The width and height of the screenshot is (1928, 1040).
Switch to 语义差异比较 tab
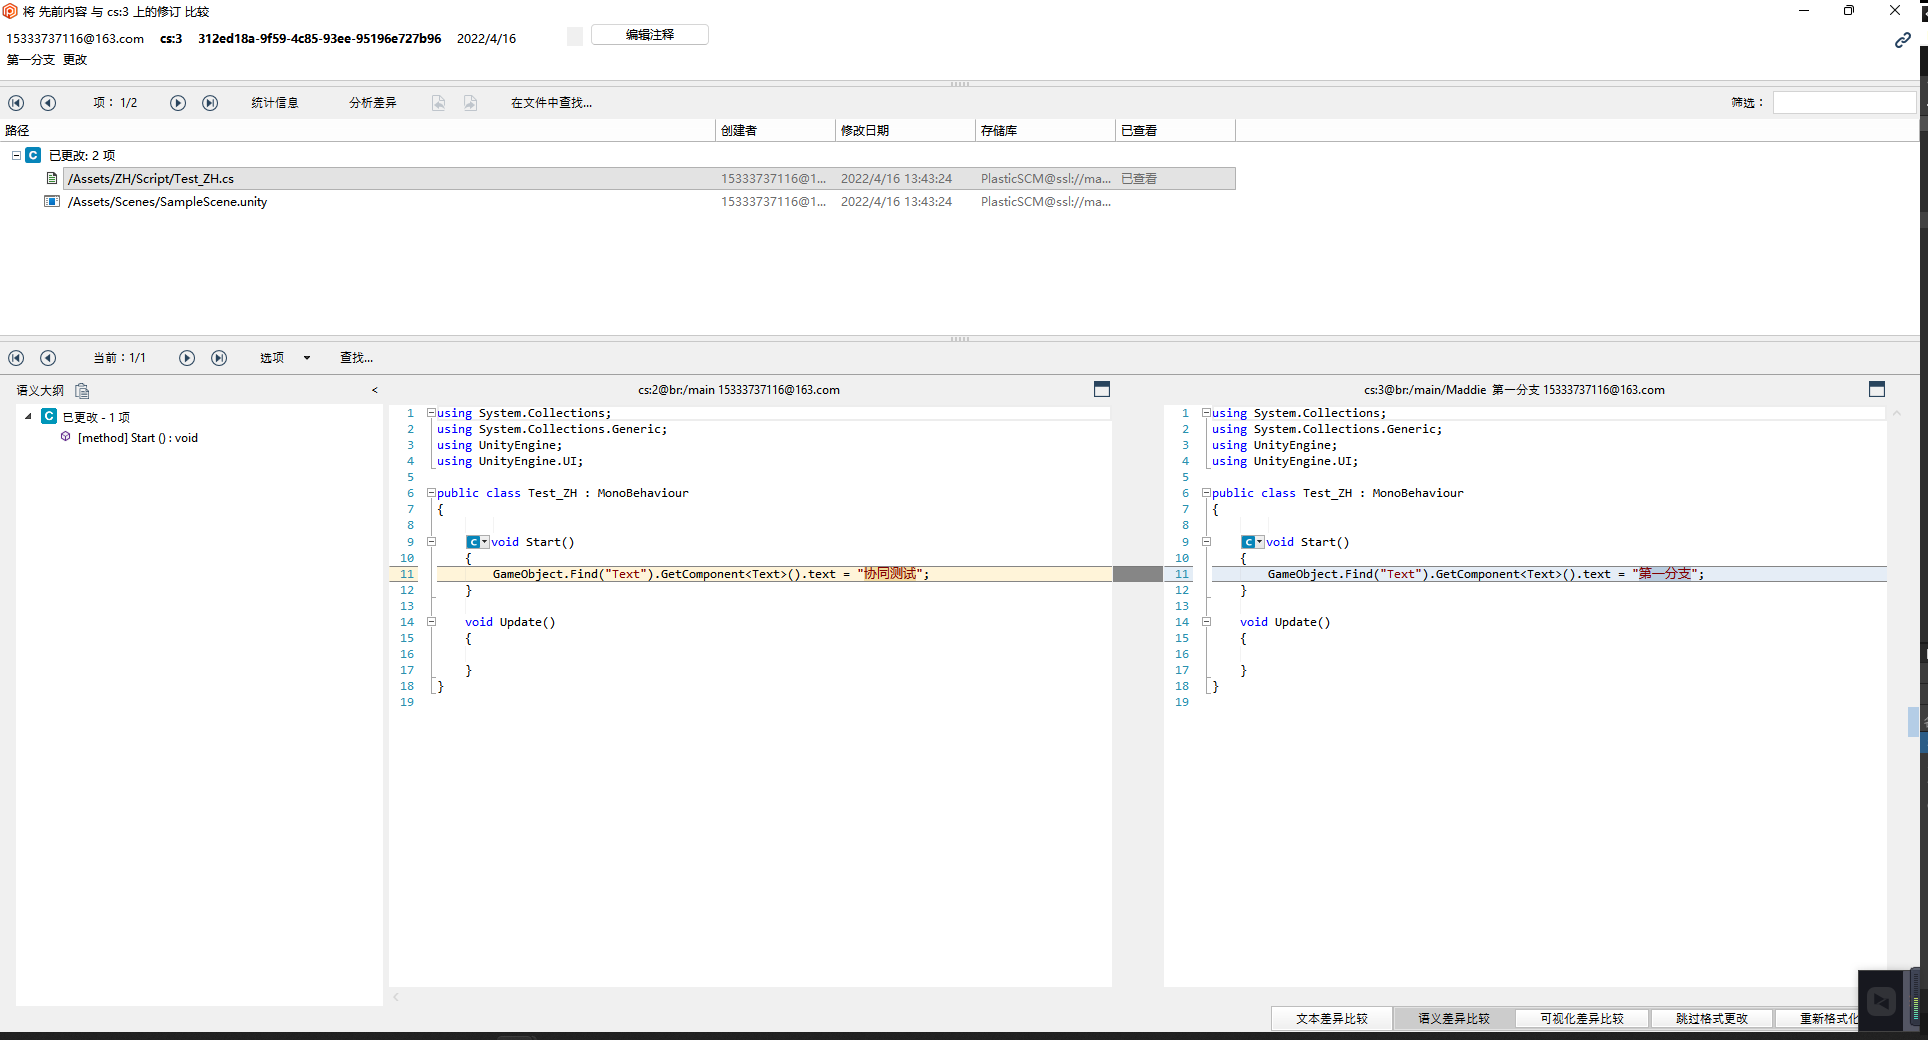click(1454, 1018)
